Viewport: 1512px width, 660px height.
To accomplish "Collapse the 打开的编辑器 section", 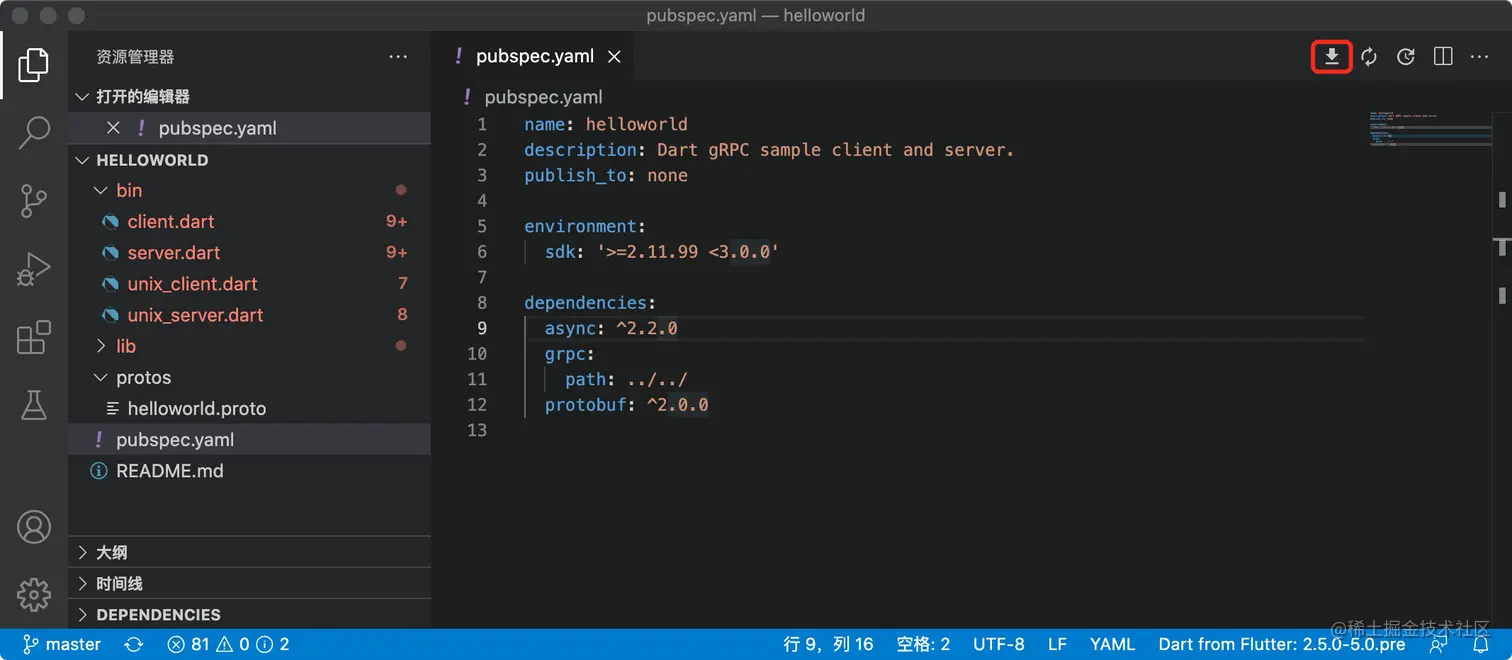I will 250,97.
